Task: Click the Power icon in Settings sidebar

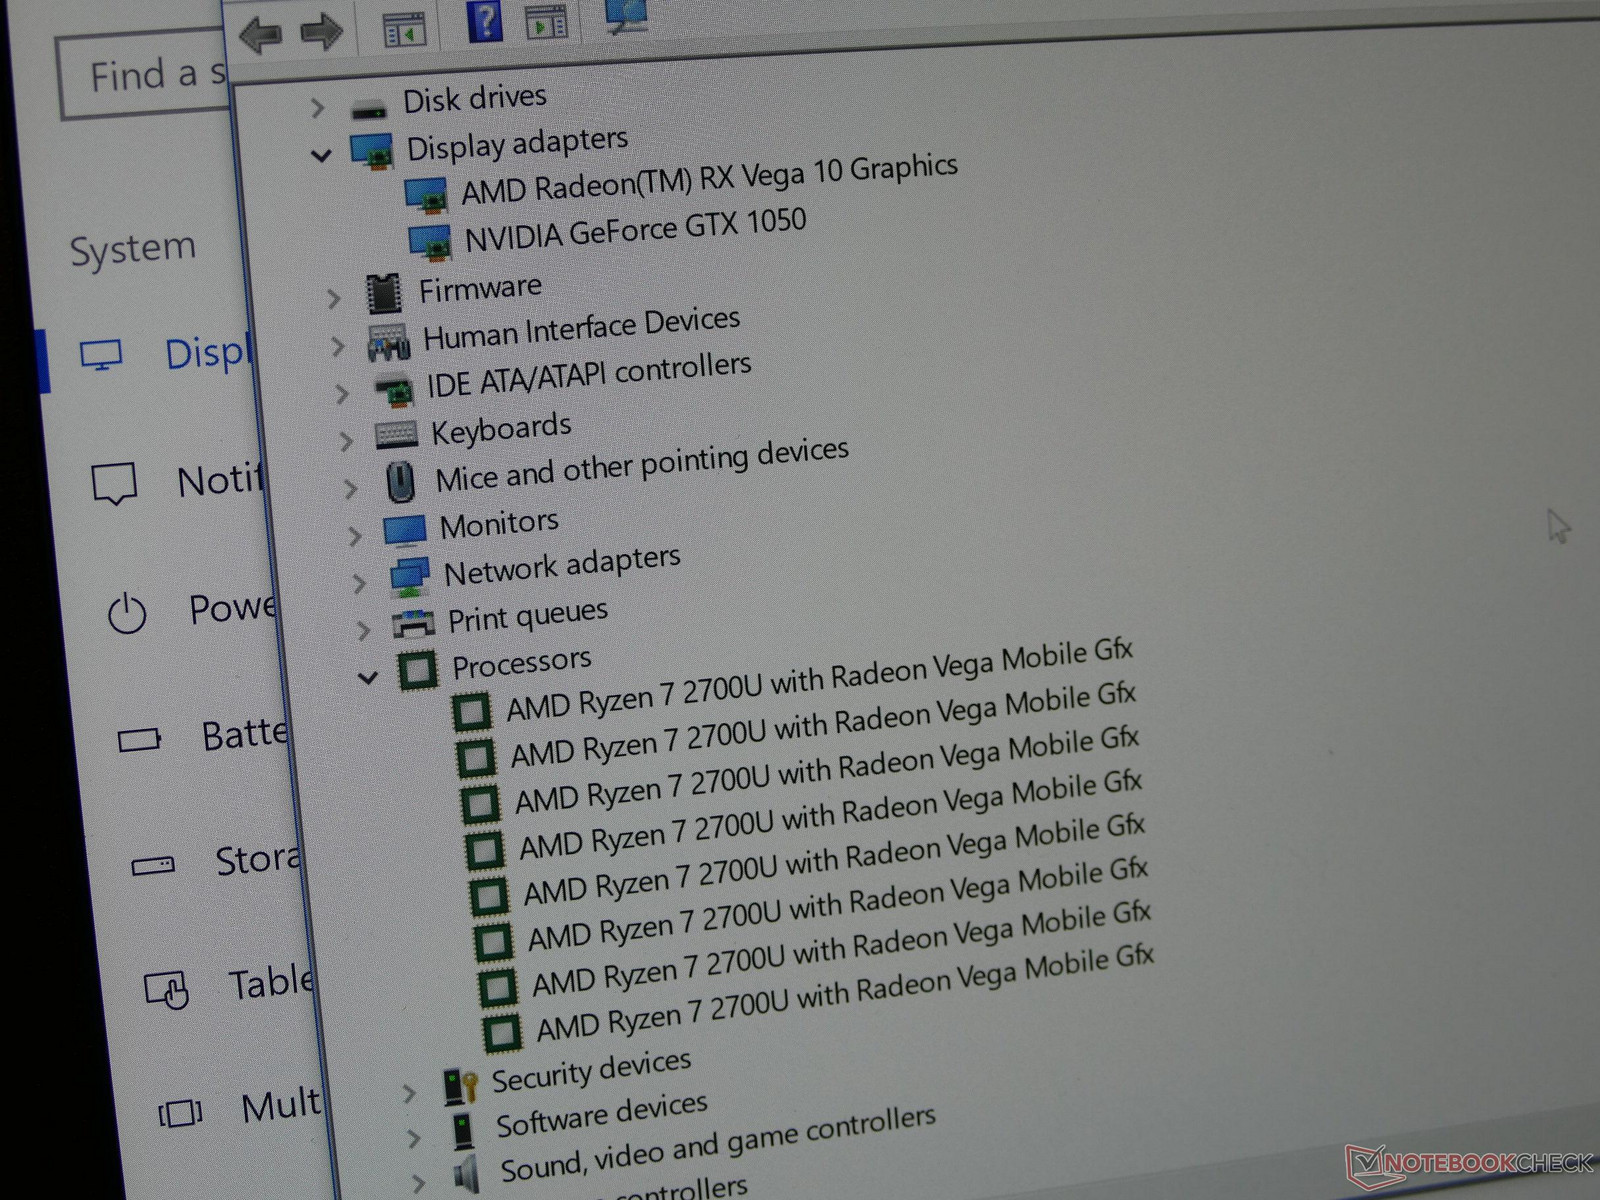Action: click(x=127, y=613)
